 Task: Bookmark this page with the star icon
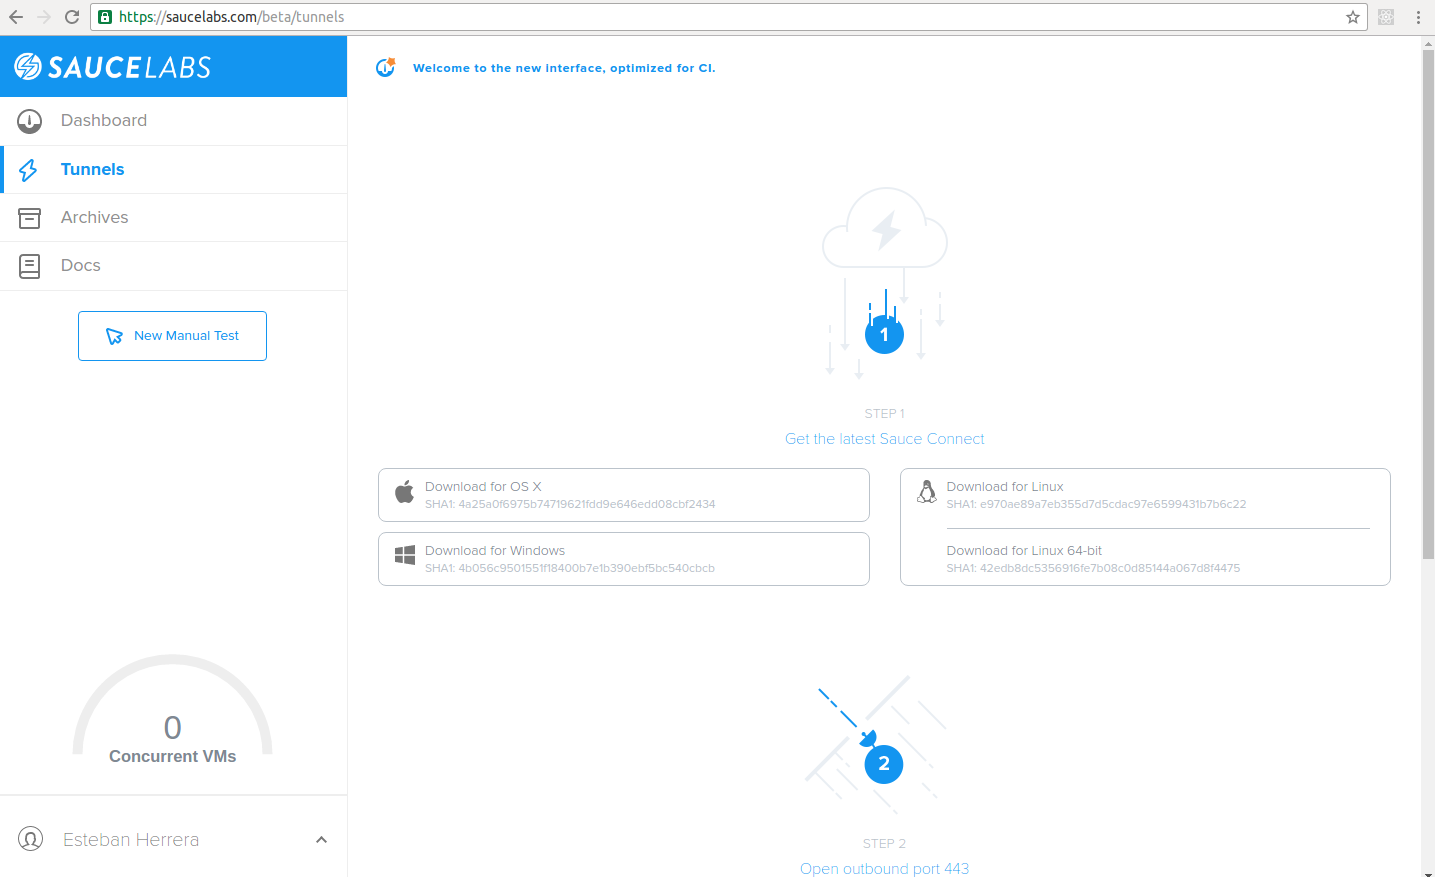tap(1353, 17)
